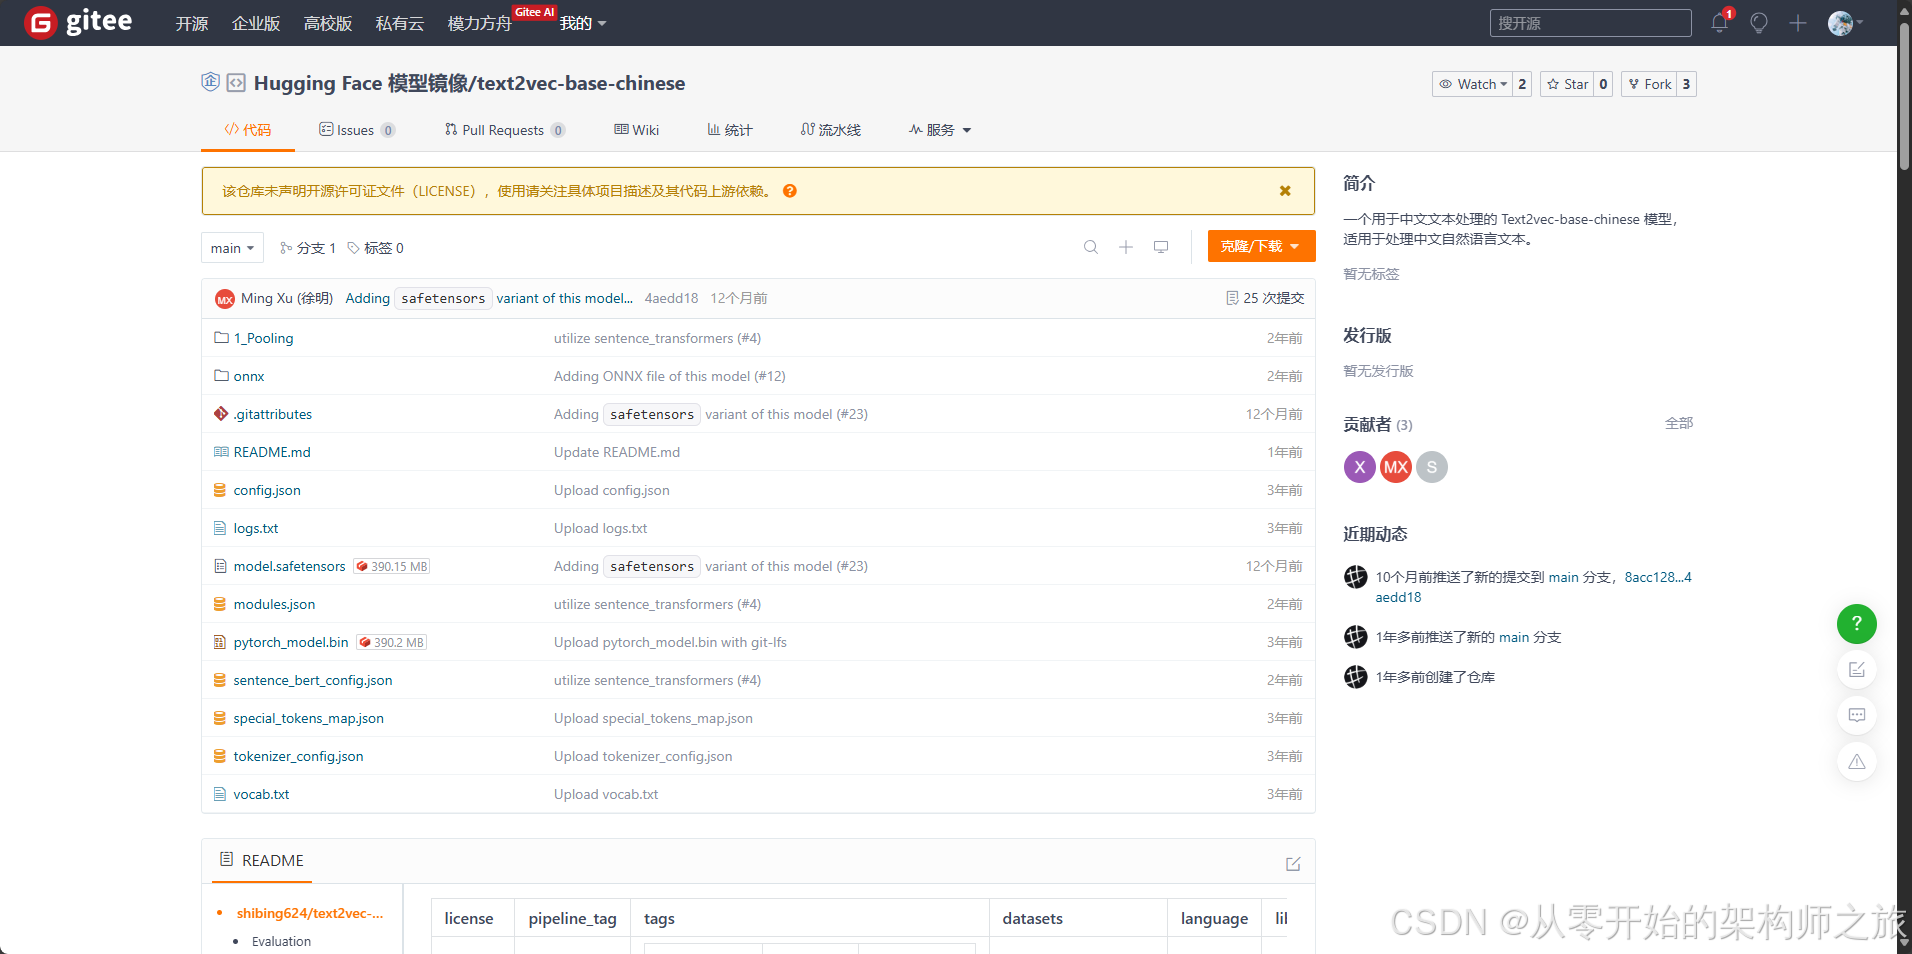Open the model.safetensors file
1912x954 pixels.
pyautogui.click(x=289, y=566)
